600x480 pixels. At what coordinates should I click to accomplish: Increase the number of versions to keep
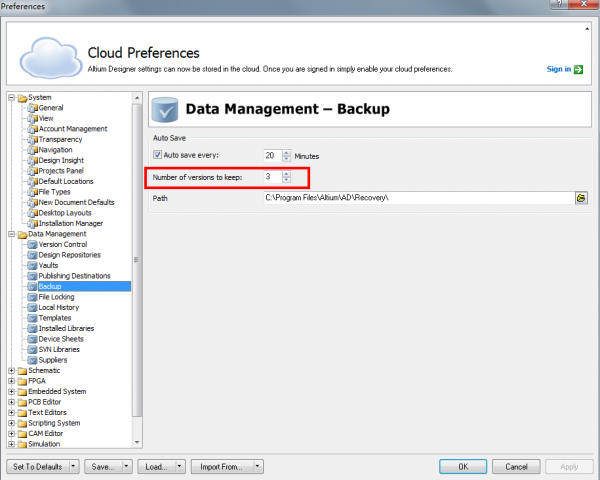tap(287, 173)
